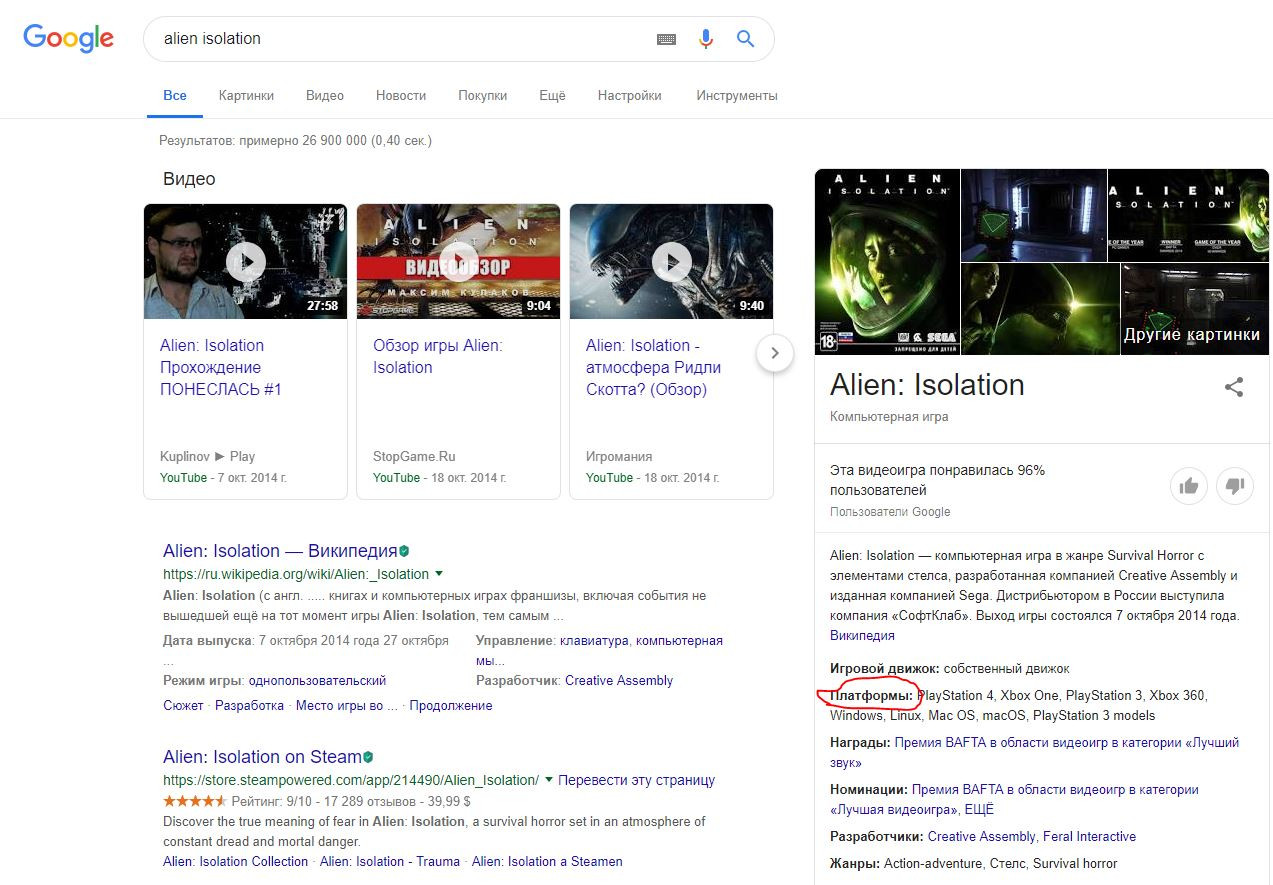The height and width of the screenshot is (885, 1273).
Task: Like the game with the thumbs-up button
Action: (1188, 486)
